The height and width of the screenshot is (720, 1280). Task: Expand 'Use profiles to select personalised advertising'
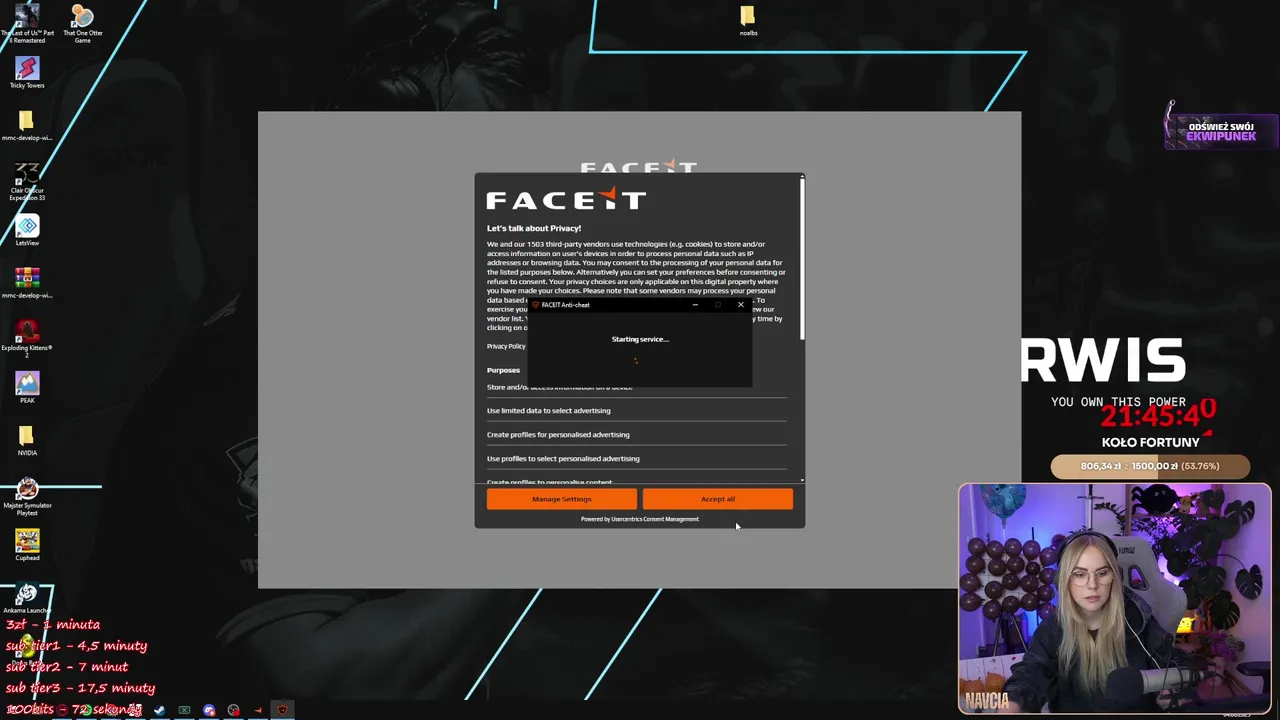point(637,458)
